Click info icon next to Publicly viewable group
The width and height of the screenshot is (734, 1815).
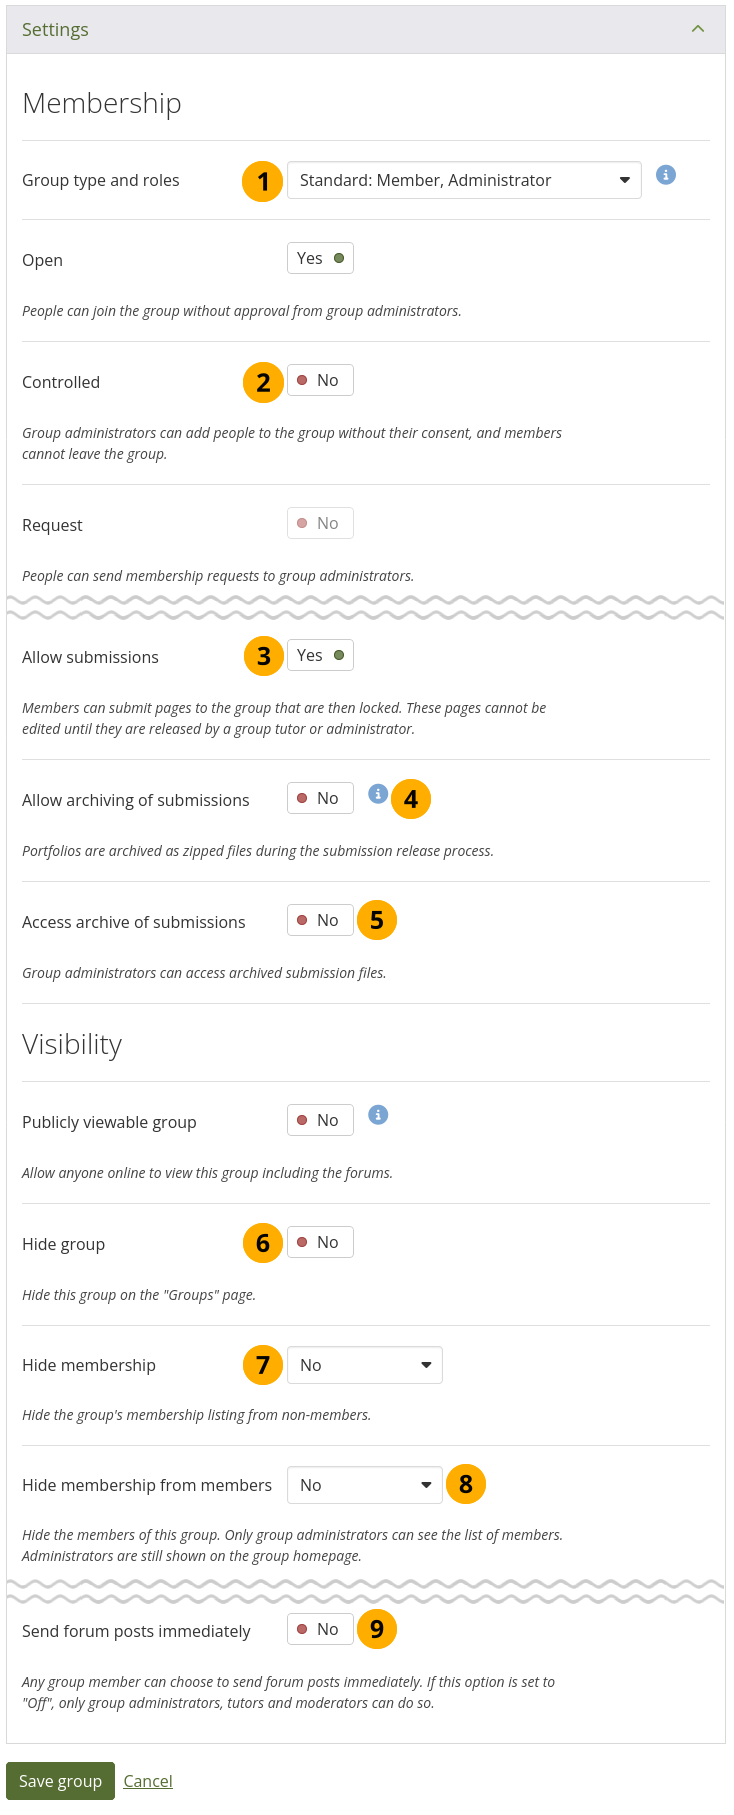tap(377, 1115)
